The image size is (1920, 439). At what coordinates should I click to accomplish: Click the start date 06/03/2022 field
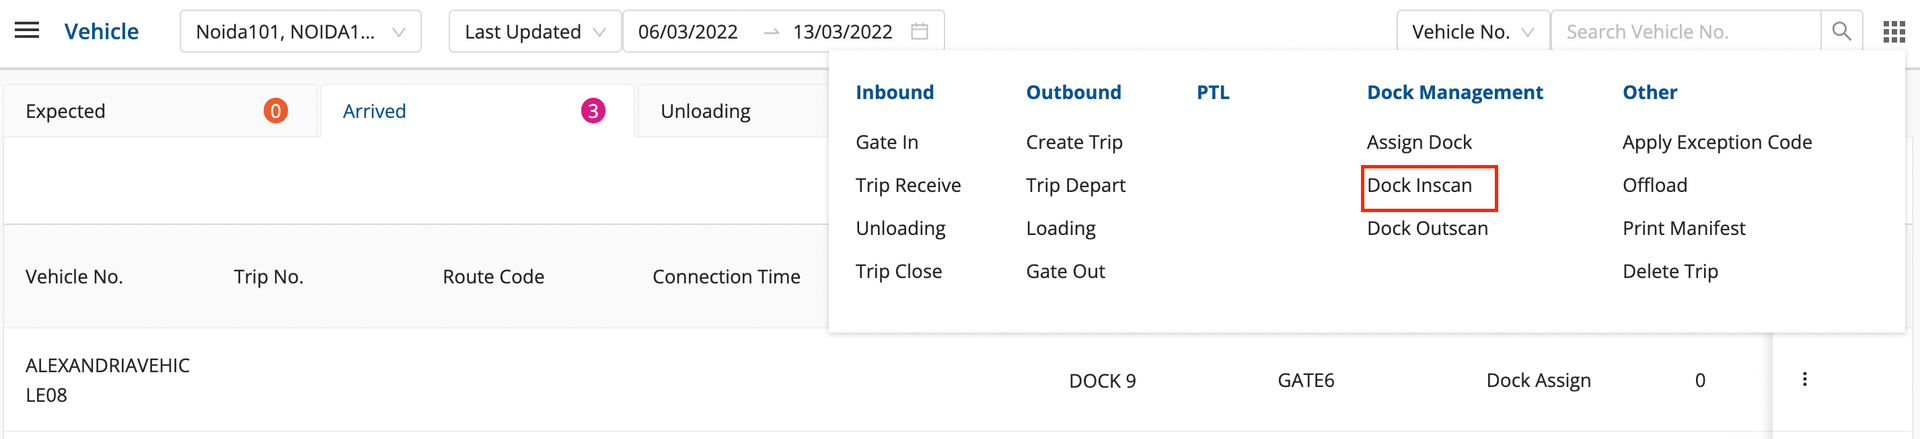(x=688, y=31)
